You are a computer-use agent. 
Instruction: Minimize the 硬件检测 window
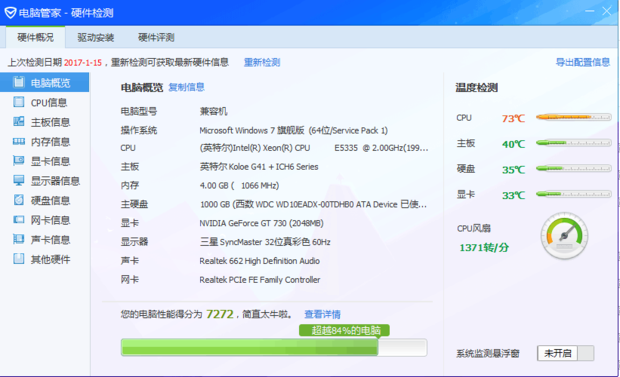[x=590, y=11]
